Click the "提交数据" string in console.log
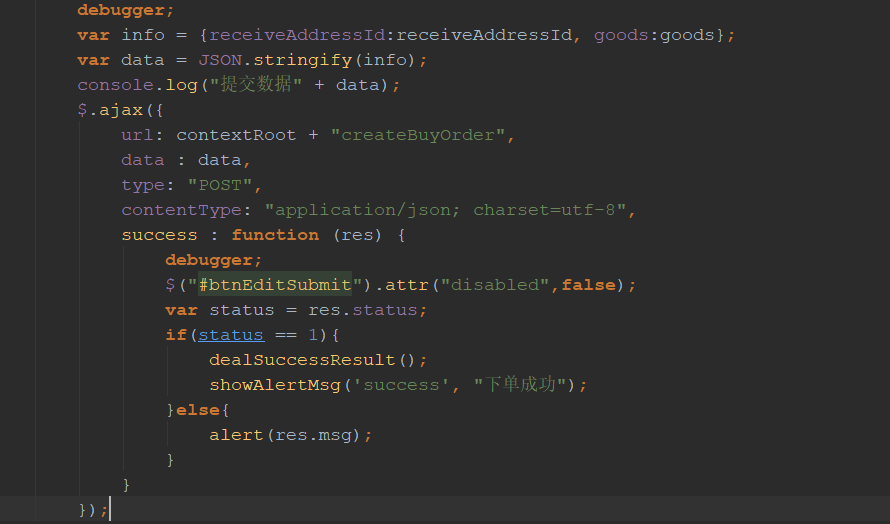Screen dimensions: 890x524 click(x=255, y=85)
